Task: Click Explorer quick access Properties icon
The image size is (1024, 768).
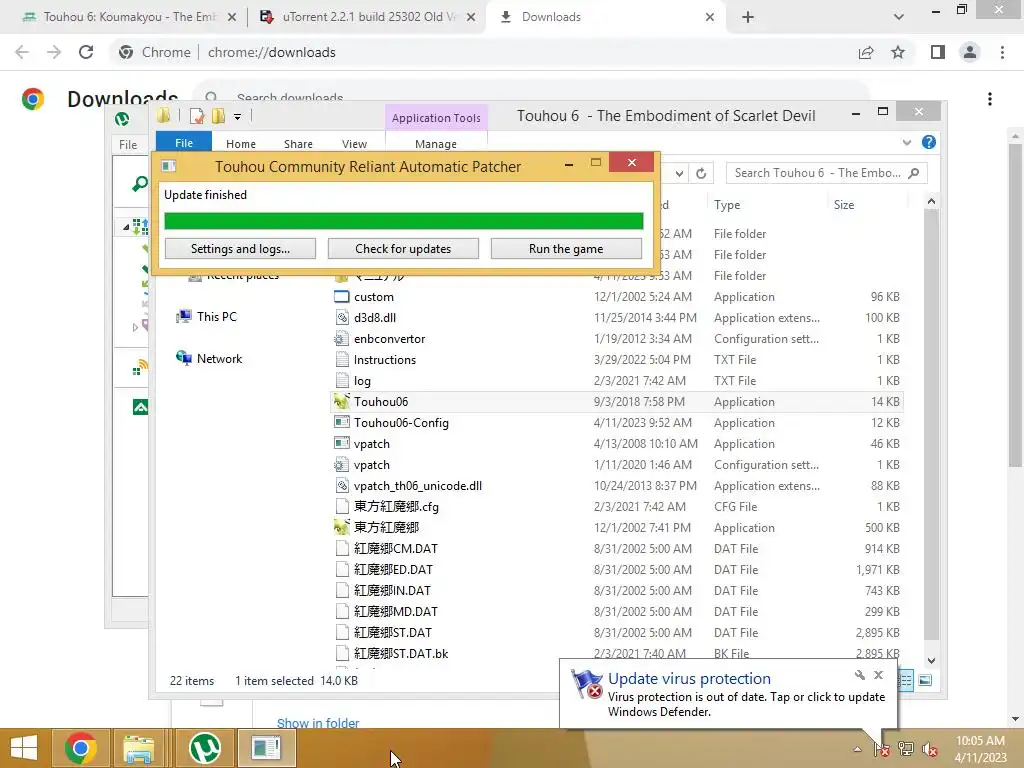Action: 197,116
